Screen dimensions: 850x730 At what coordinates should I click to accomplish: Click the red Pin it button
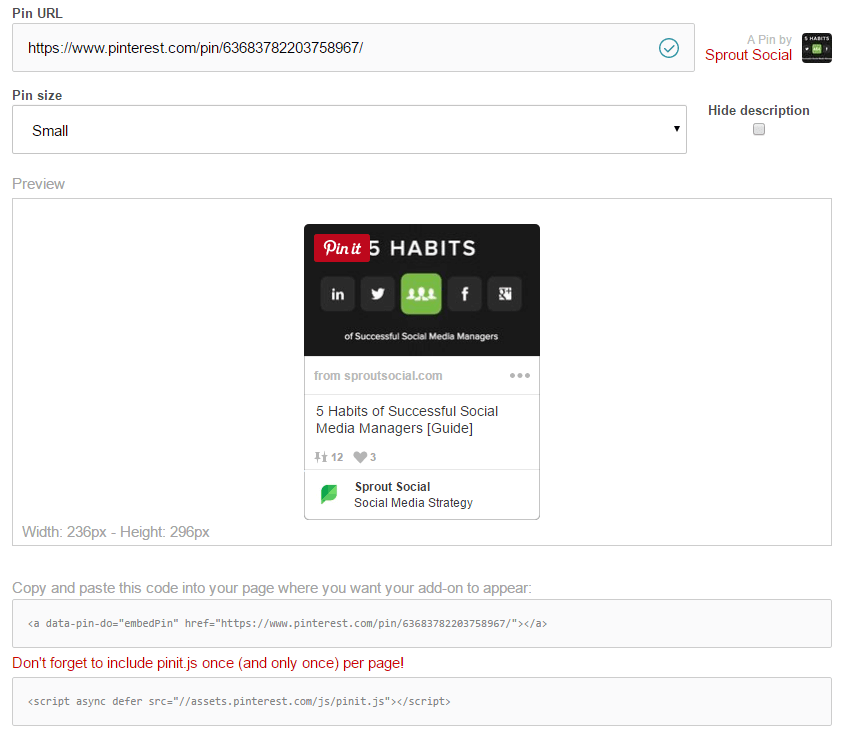[342, 248]
